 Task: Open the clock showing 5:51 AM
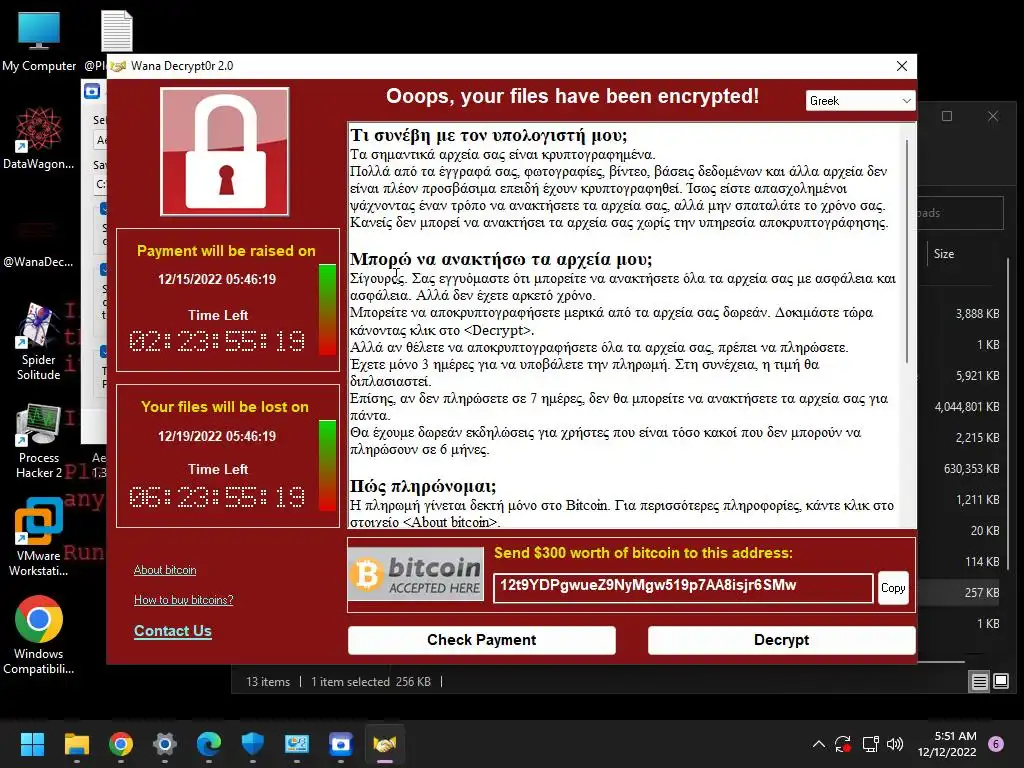pos(947,744)
